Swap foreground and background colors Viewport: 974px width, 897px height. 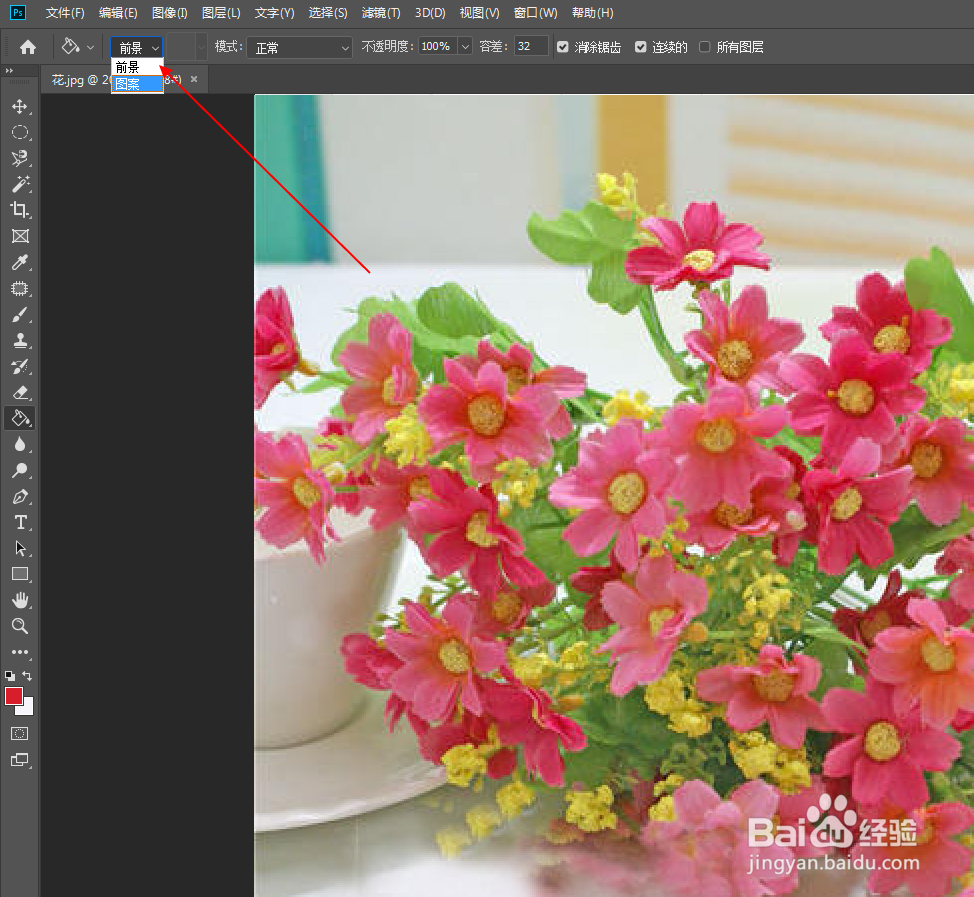27,675
